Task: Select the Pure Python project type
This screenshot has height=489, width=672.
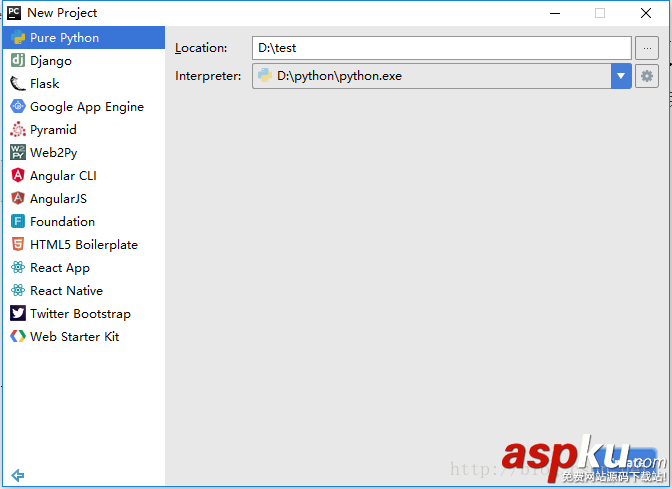Action: (x=84, y=38)
